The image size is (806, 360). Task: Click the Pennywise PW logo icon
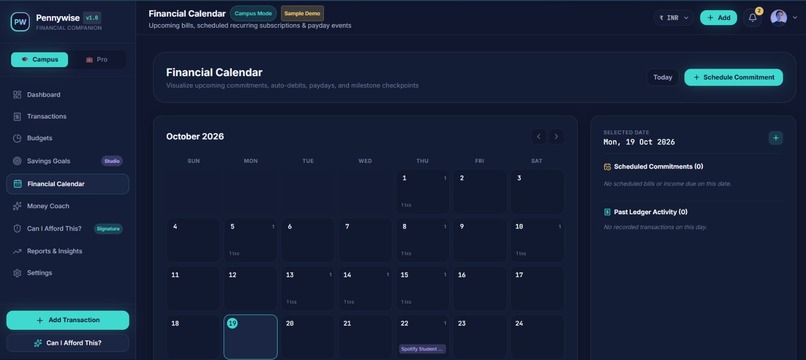point(20,22)
